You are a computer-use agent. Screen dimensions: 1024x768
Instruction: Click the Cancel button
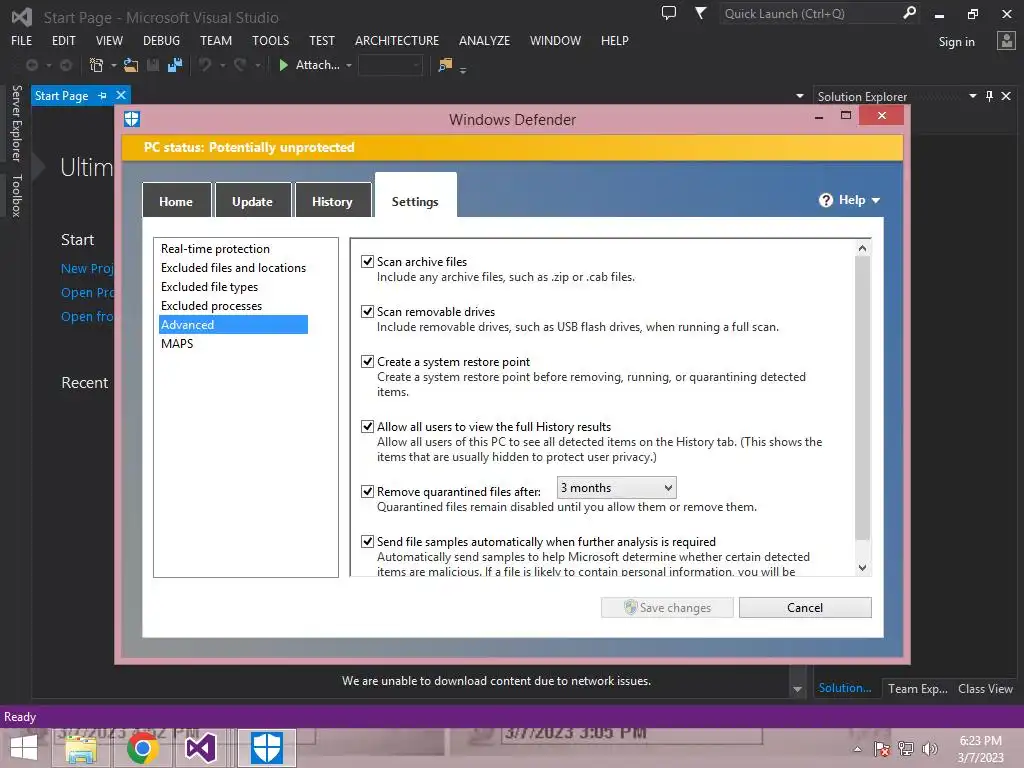[805, 608]
